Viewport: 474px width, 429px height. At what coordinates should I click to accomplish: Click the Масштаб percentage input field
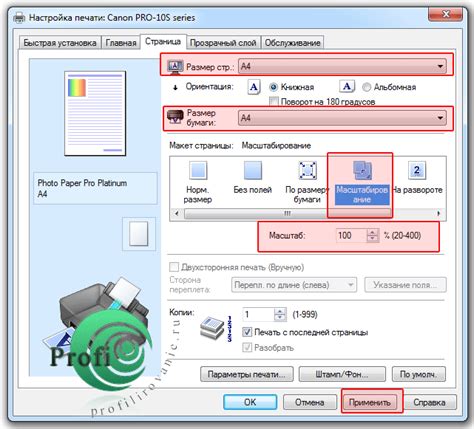351,235
